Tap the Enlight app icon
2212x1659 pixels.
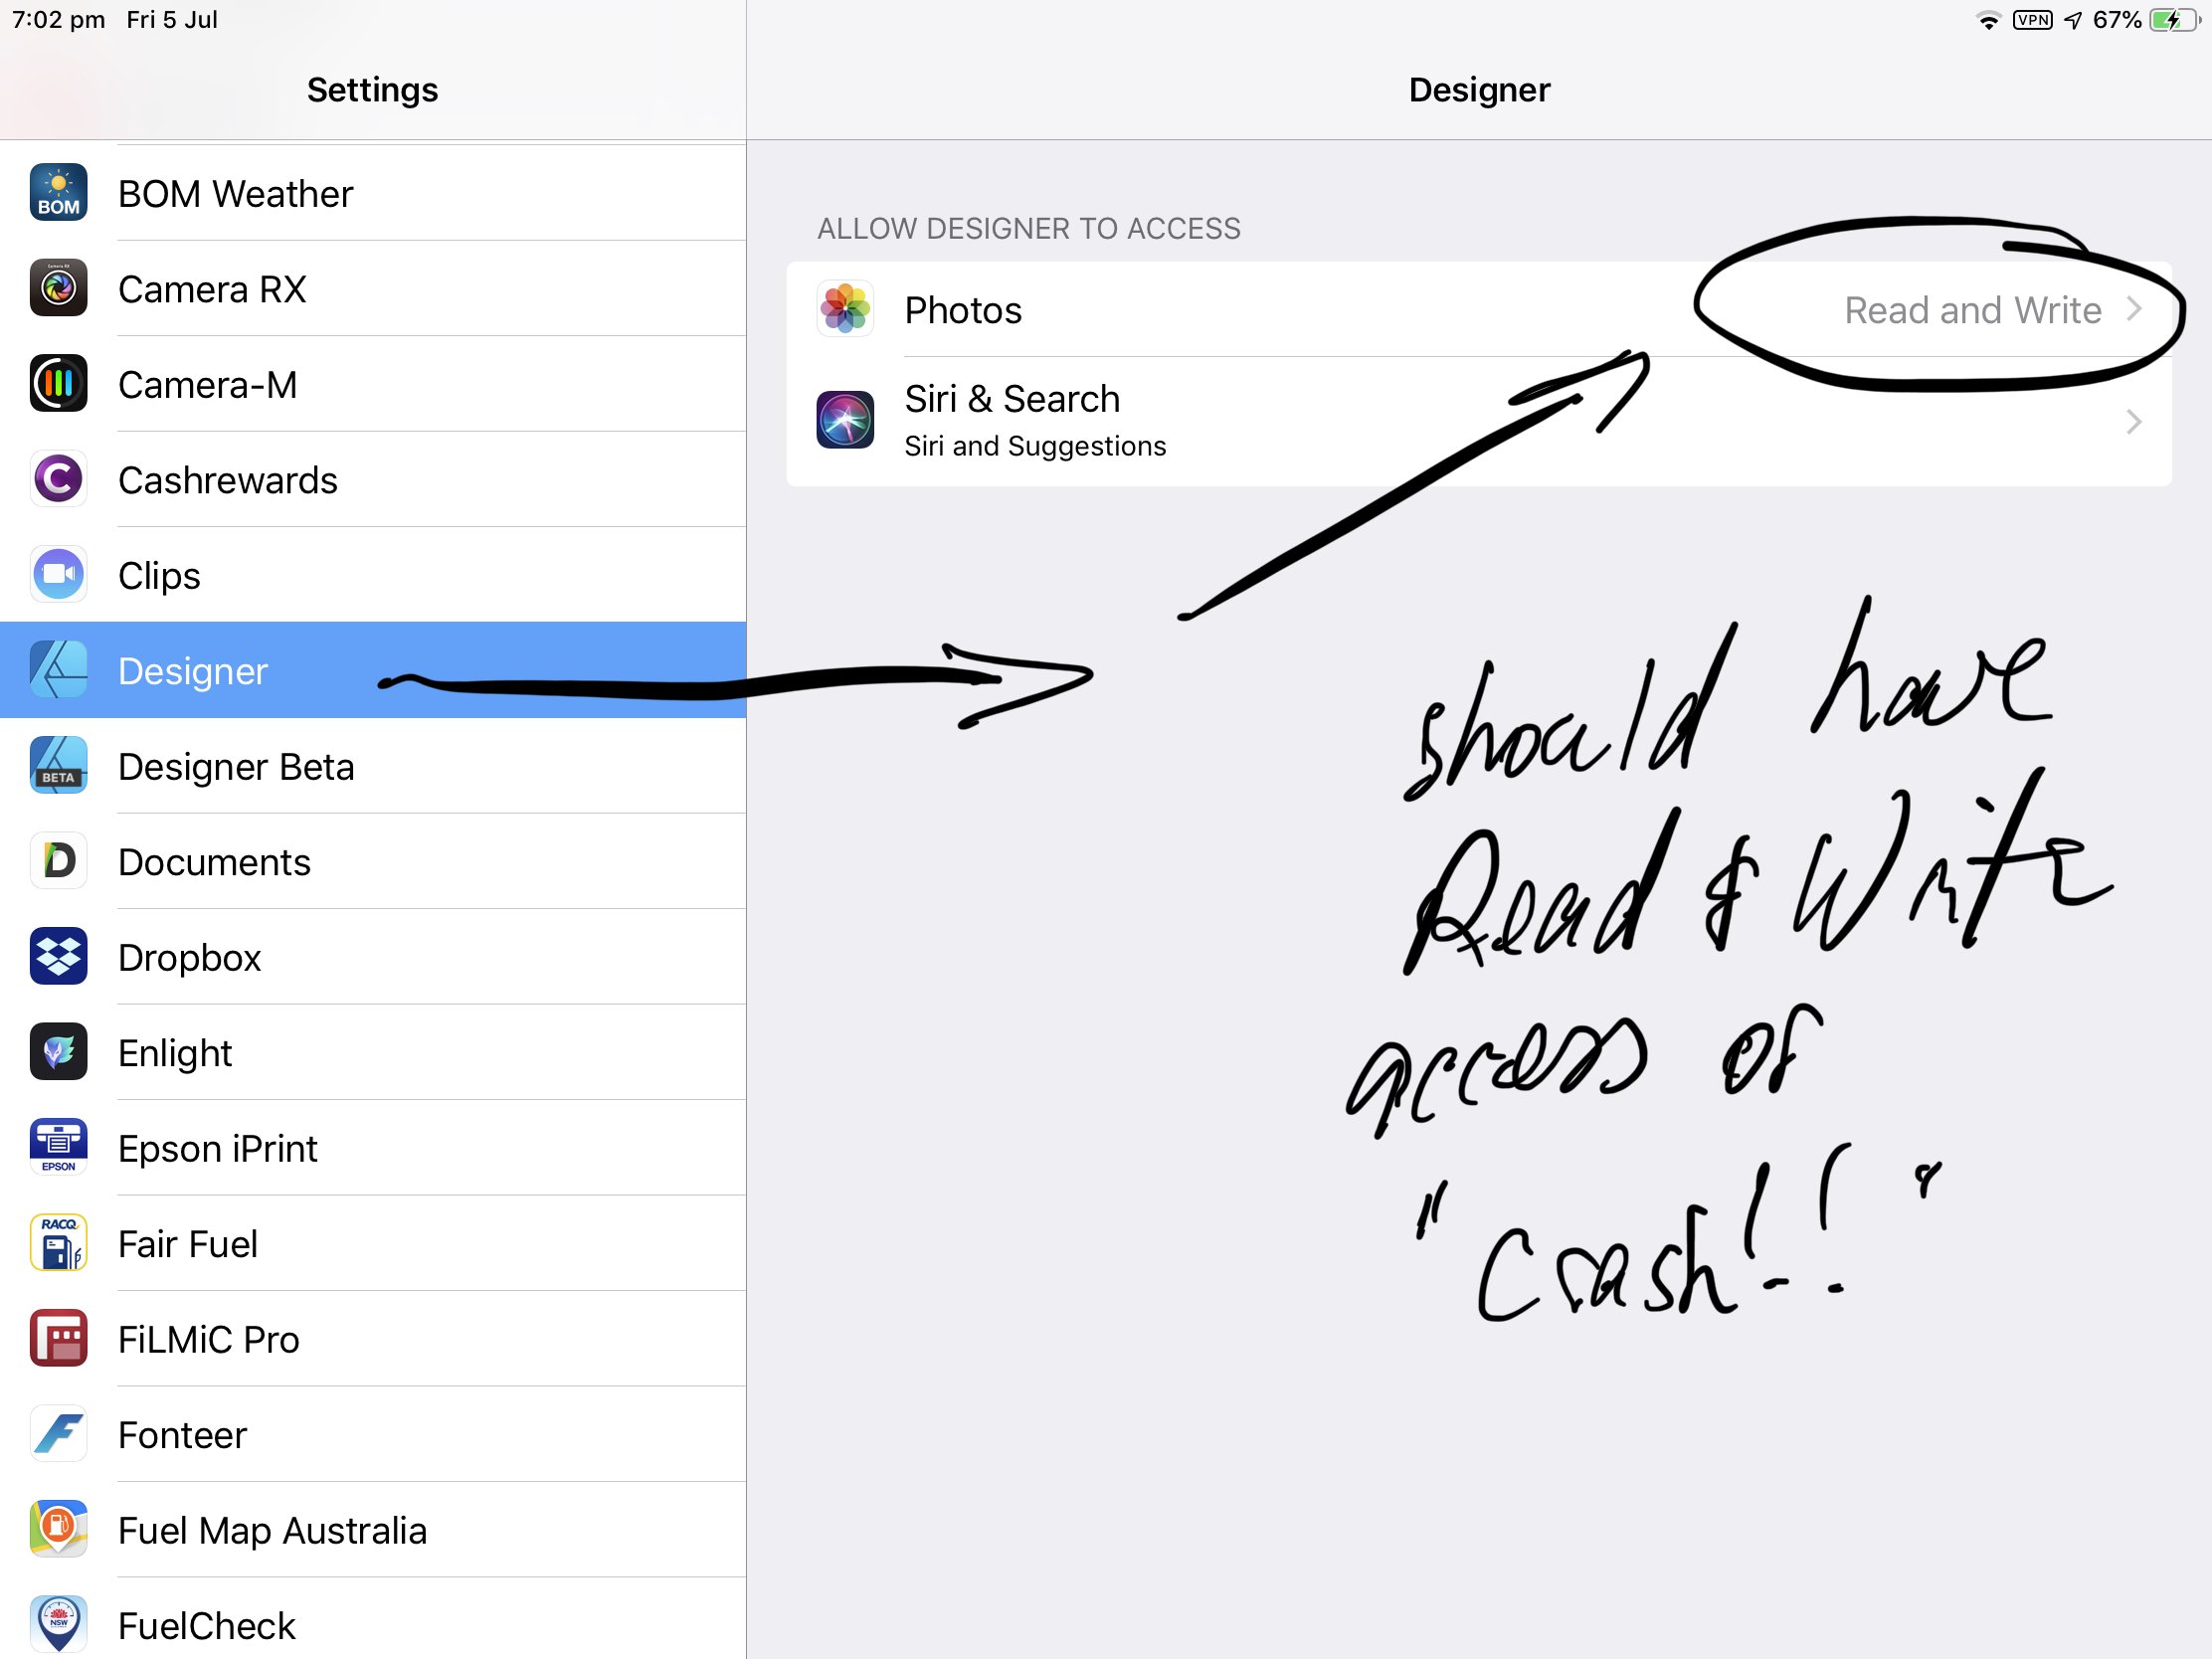pos(58,1052)
